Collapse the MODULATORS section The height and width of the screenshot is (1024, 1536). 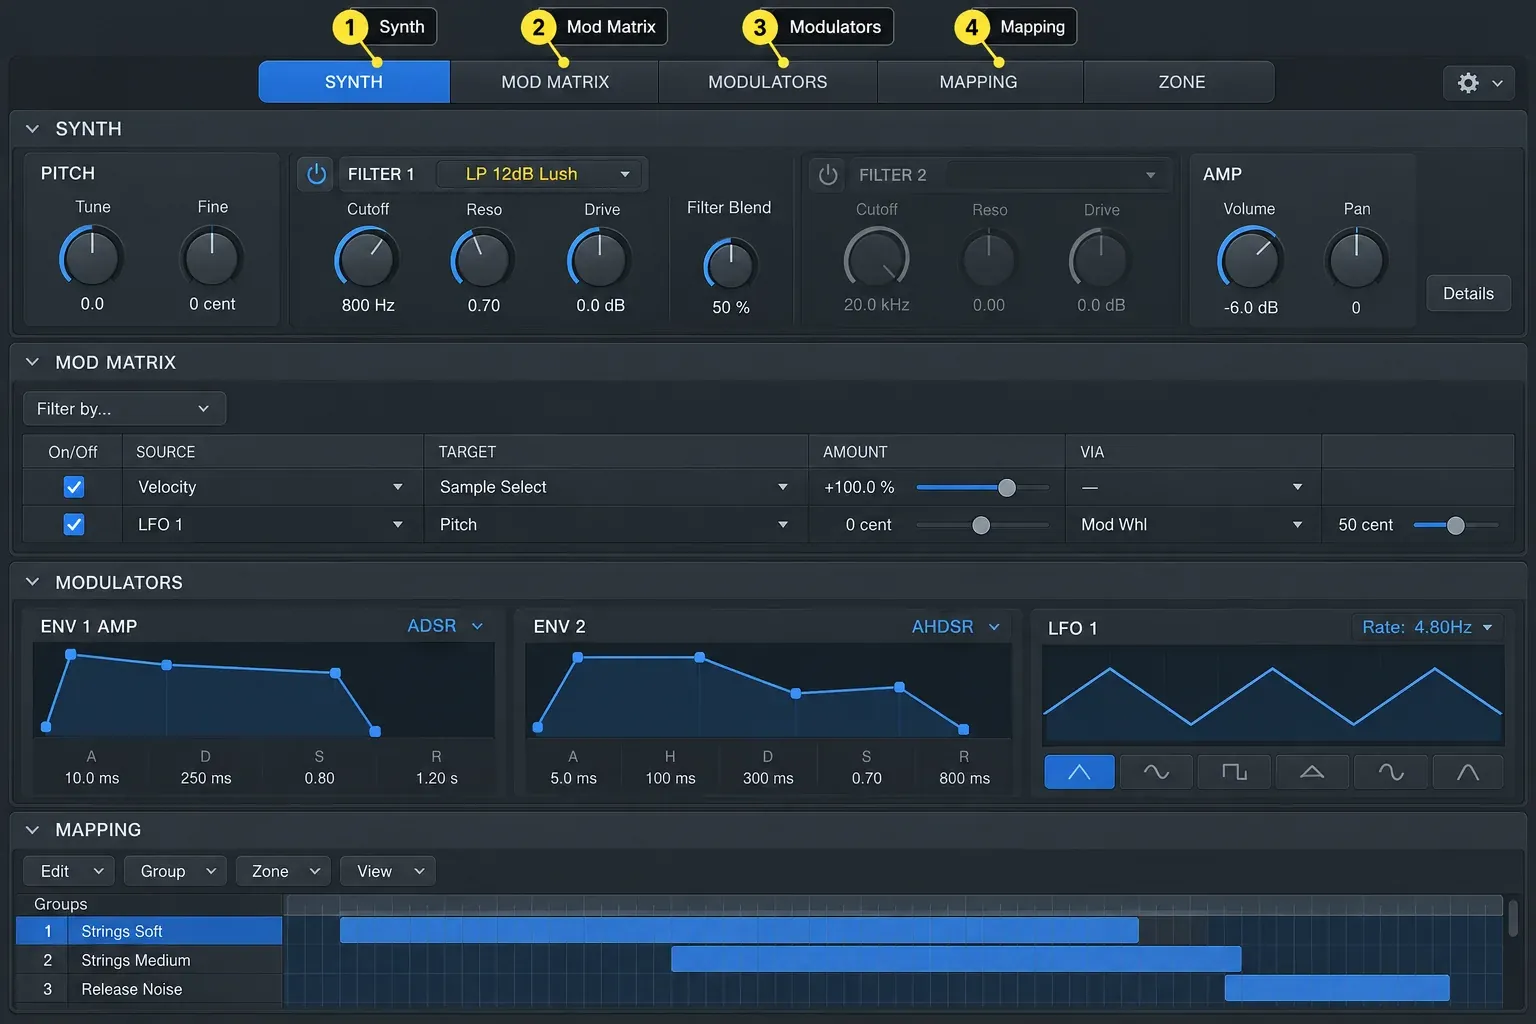pyautogui.click(x=32, y=582)
